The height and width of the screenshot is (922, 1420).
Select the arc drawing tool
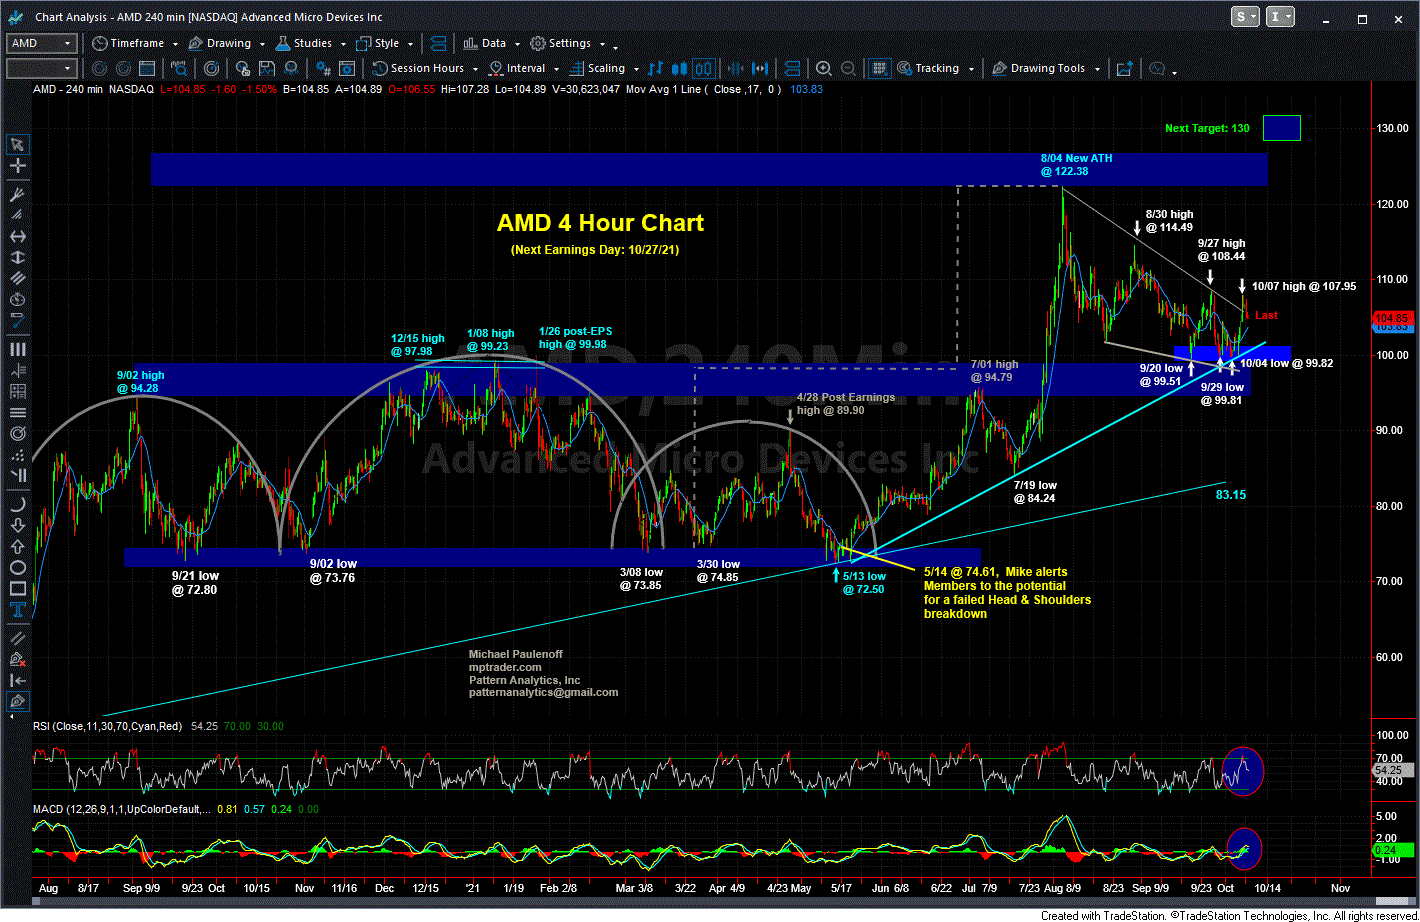pos(18,504)
